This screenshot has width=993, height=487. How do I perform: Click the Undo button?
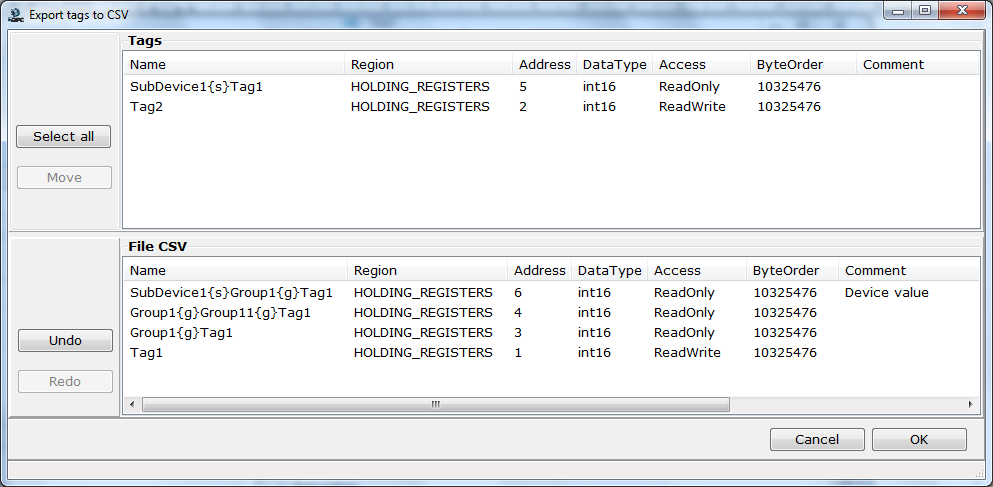click(x=65, y=341)
